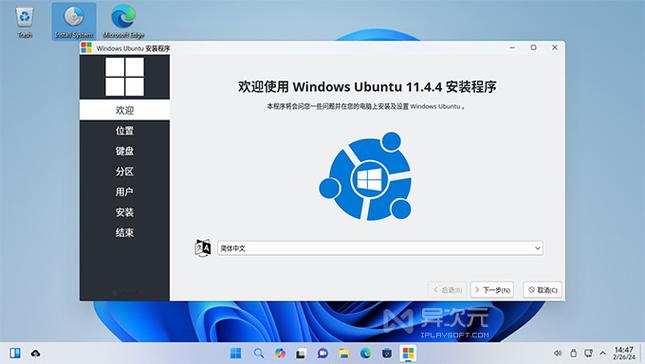Open File Explorer folder on taskbar
The image size is (645, 364).
coord(344,353)
